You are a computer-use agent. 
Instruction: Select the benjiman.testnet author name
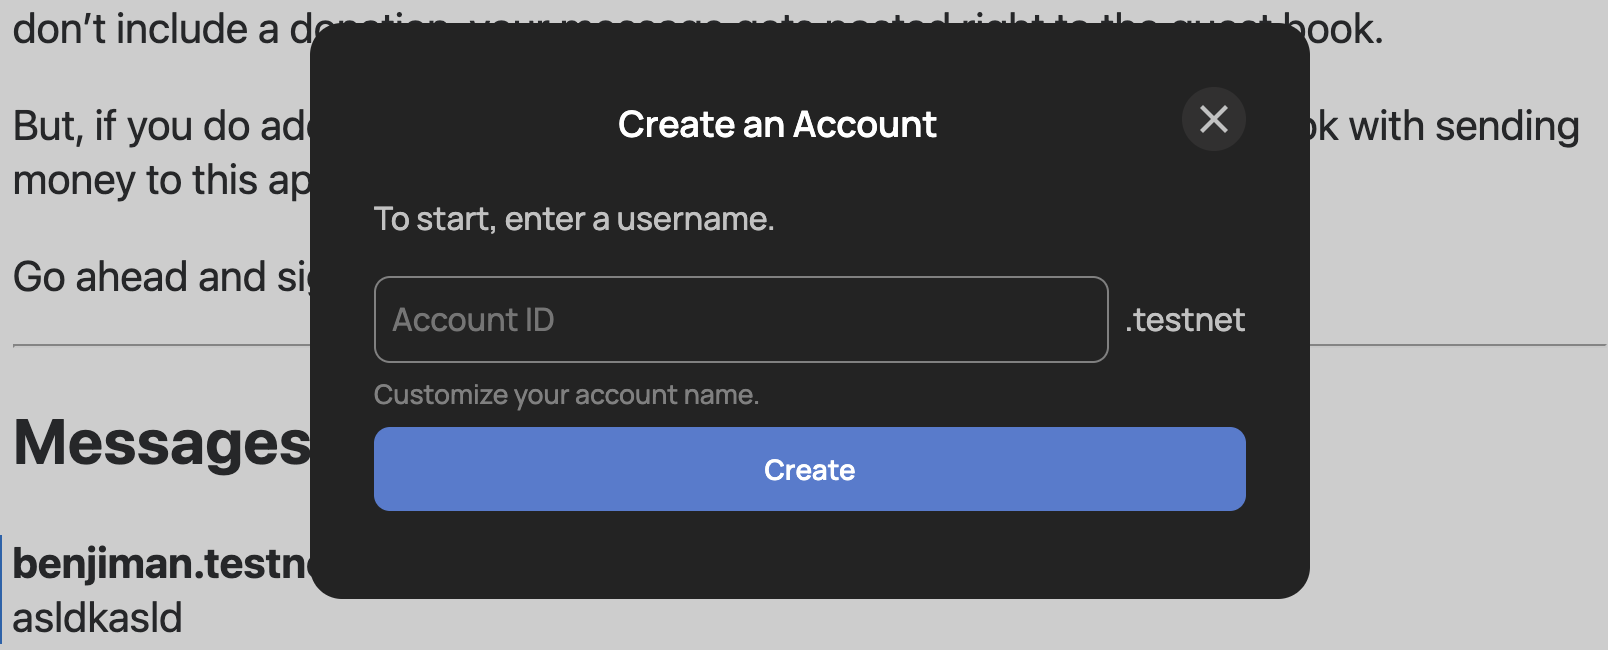coord(160,564)
